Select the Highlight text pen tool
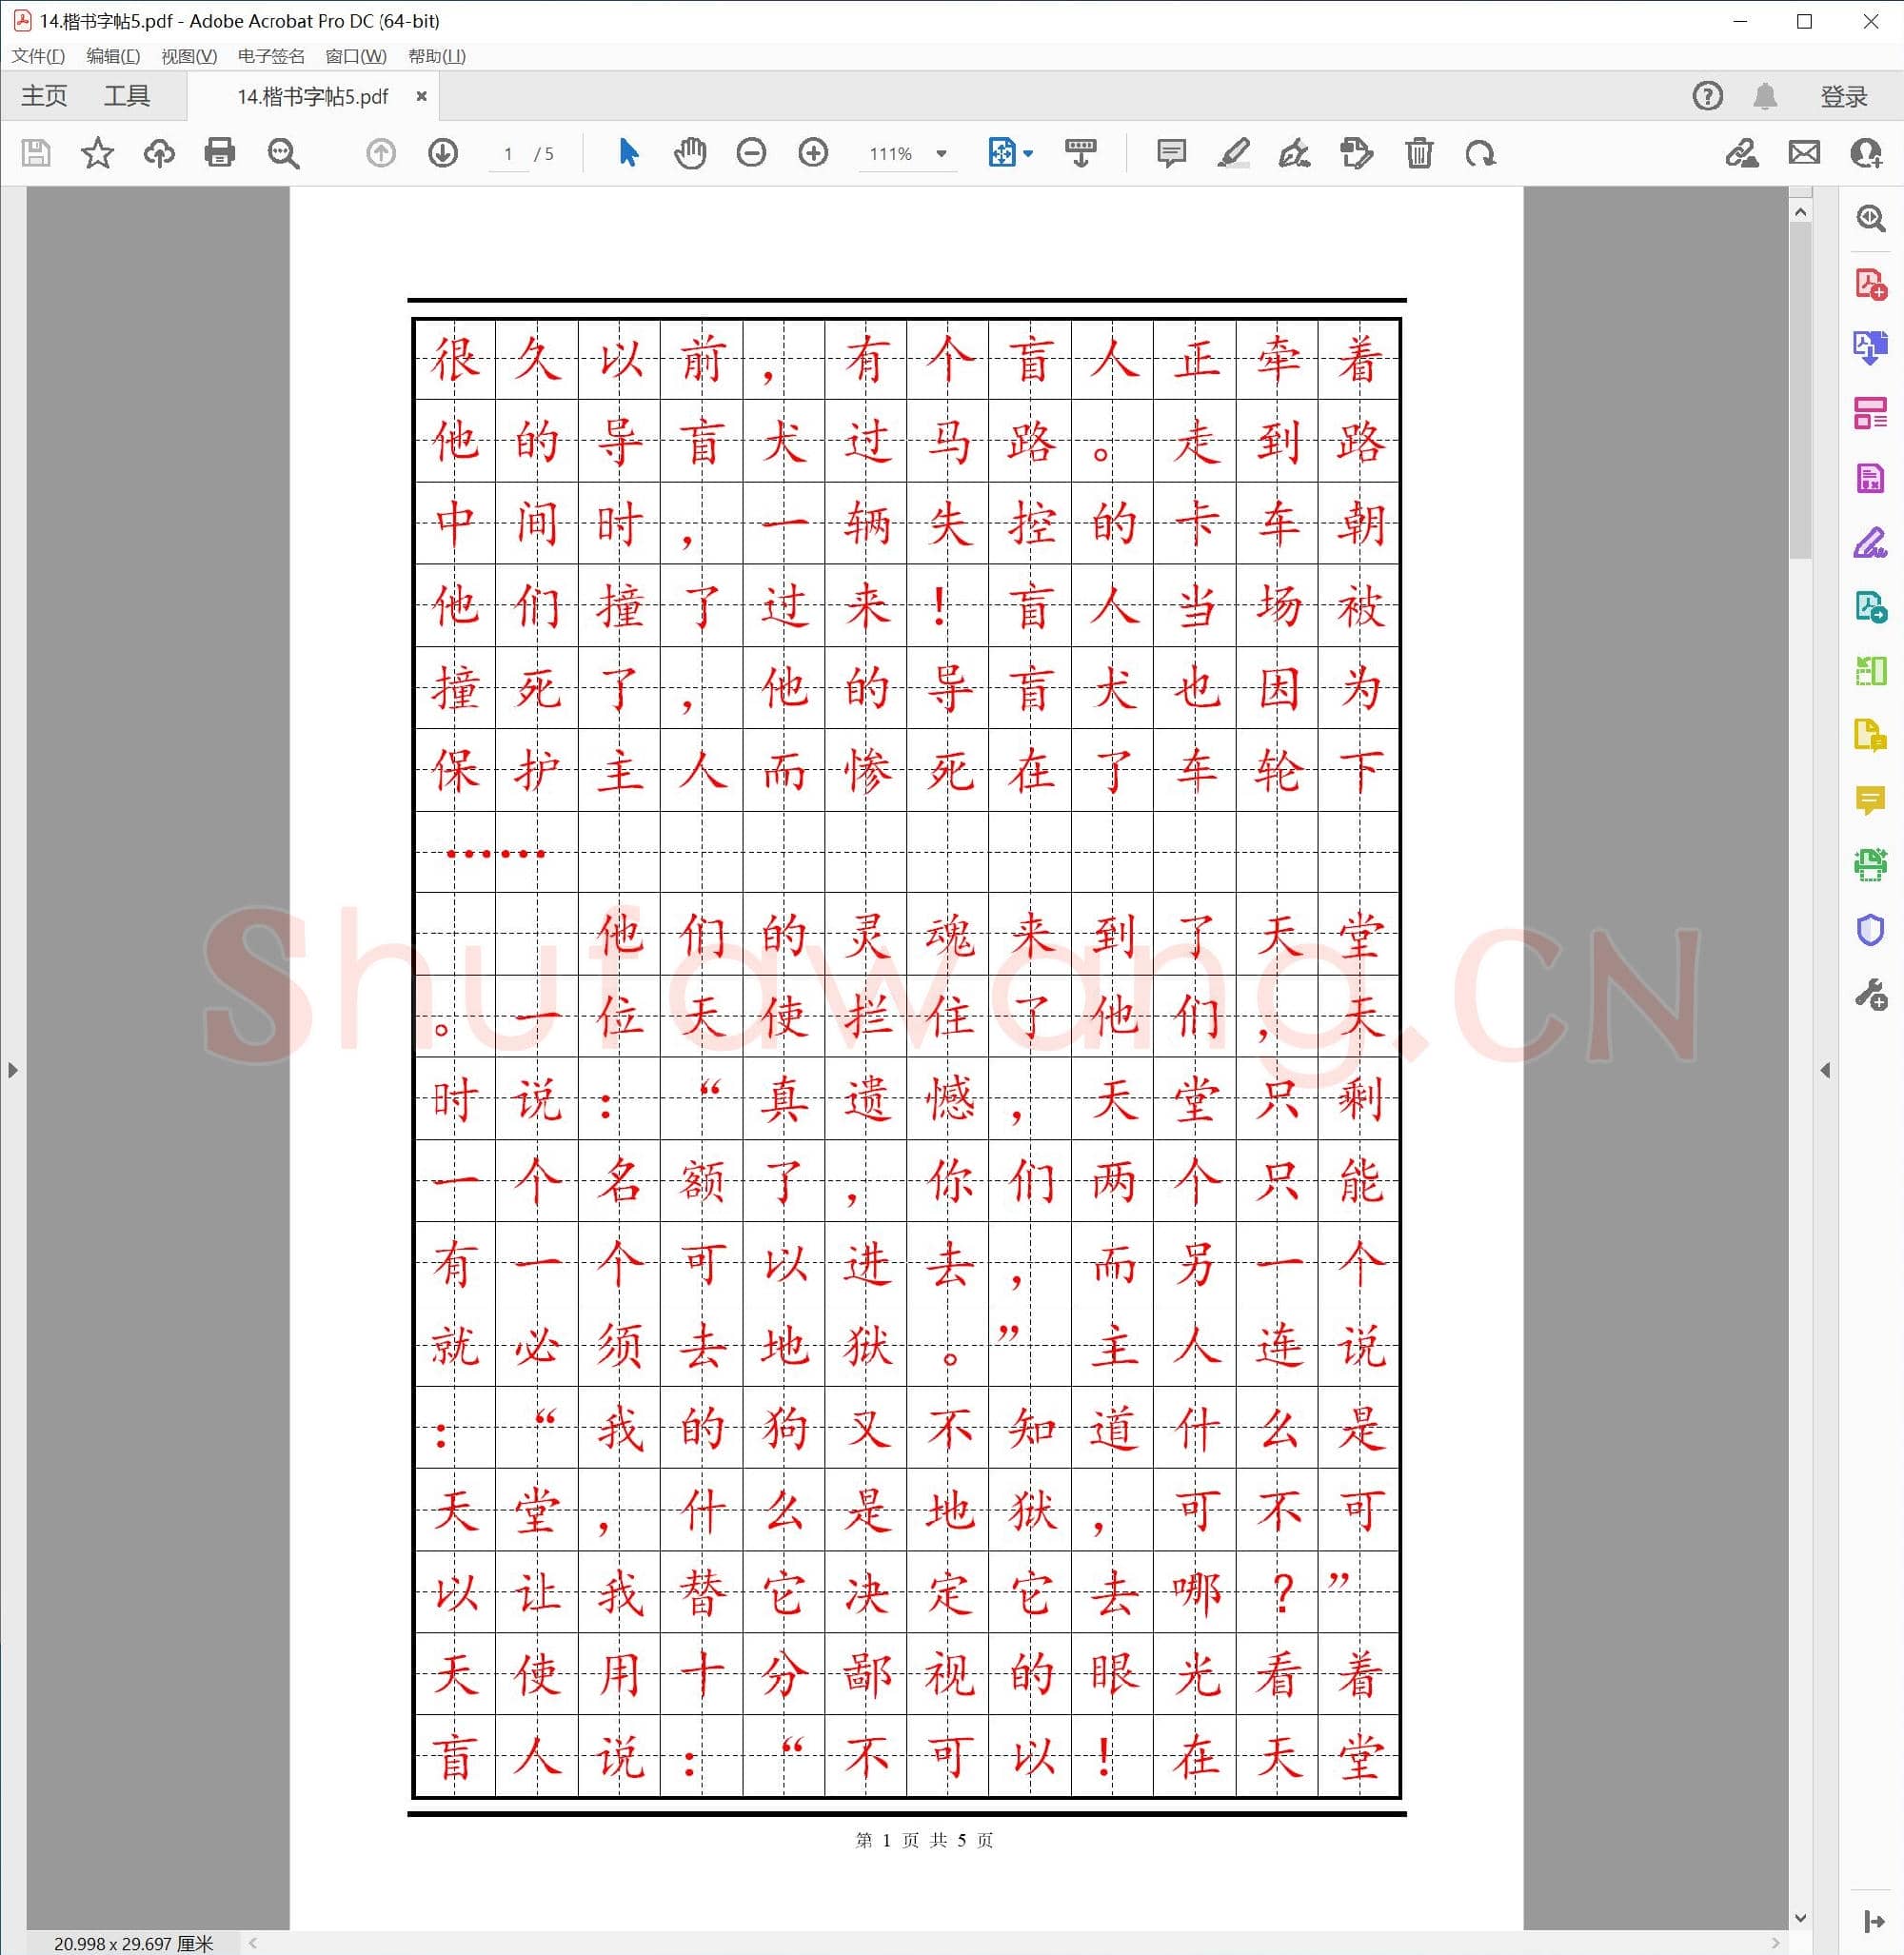1904x1955 pixels. pos(1234,153)
